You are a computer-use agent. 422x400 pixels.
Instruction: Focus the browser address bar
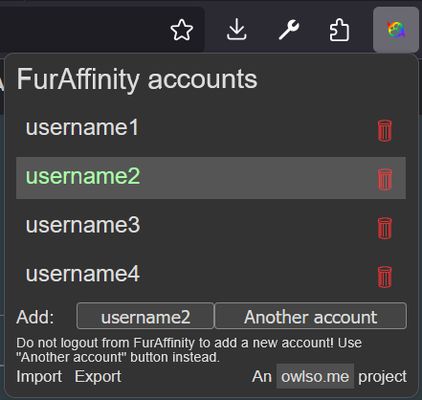coord(83,29)
